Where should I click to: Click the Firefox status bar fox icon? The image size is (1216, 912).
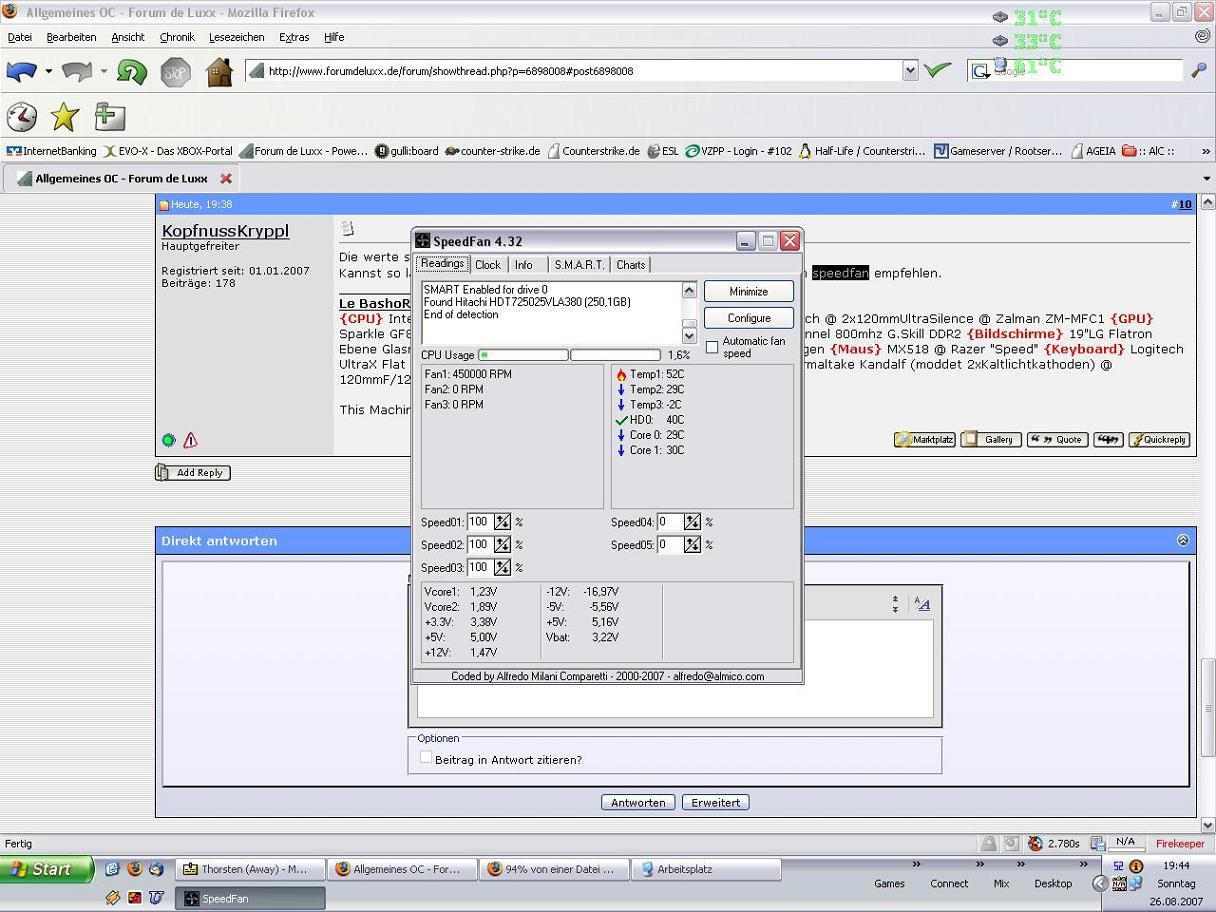point(1035,843)
